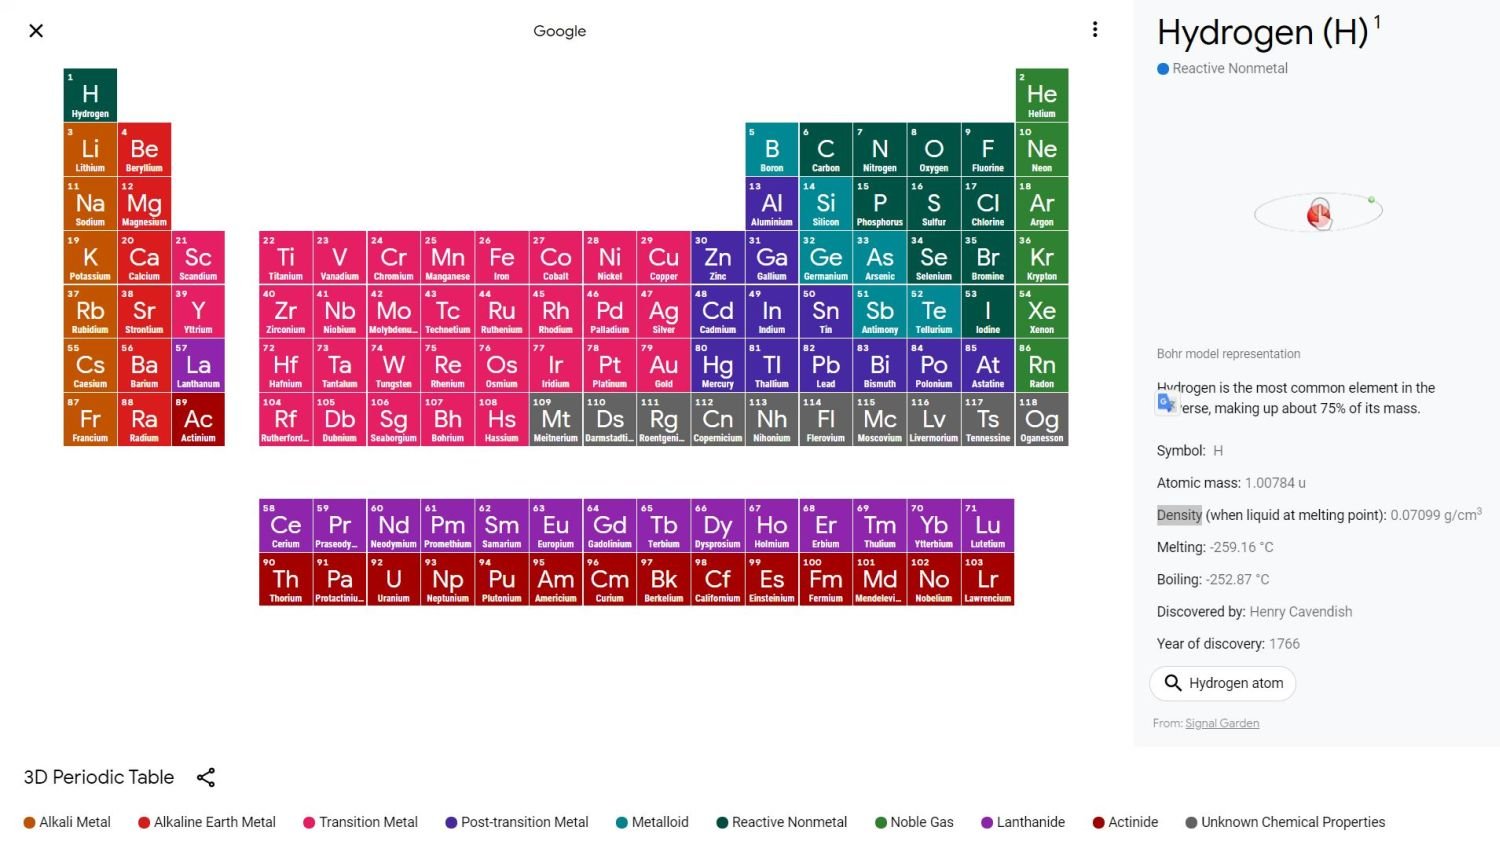Open the three-dot options menu

point(1095,30)
